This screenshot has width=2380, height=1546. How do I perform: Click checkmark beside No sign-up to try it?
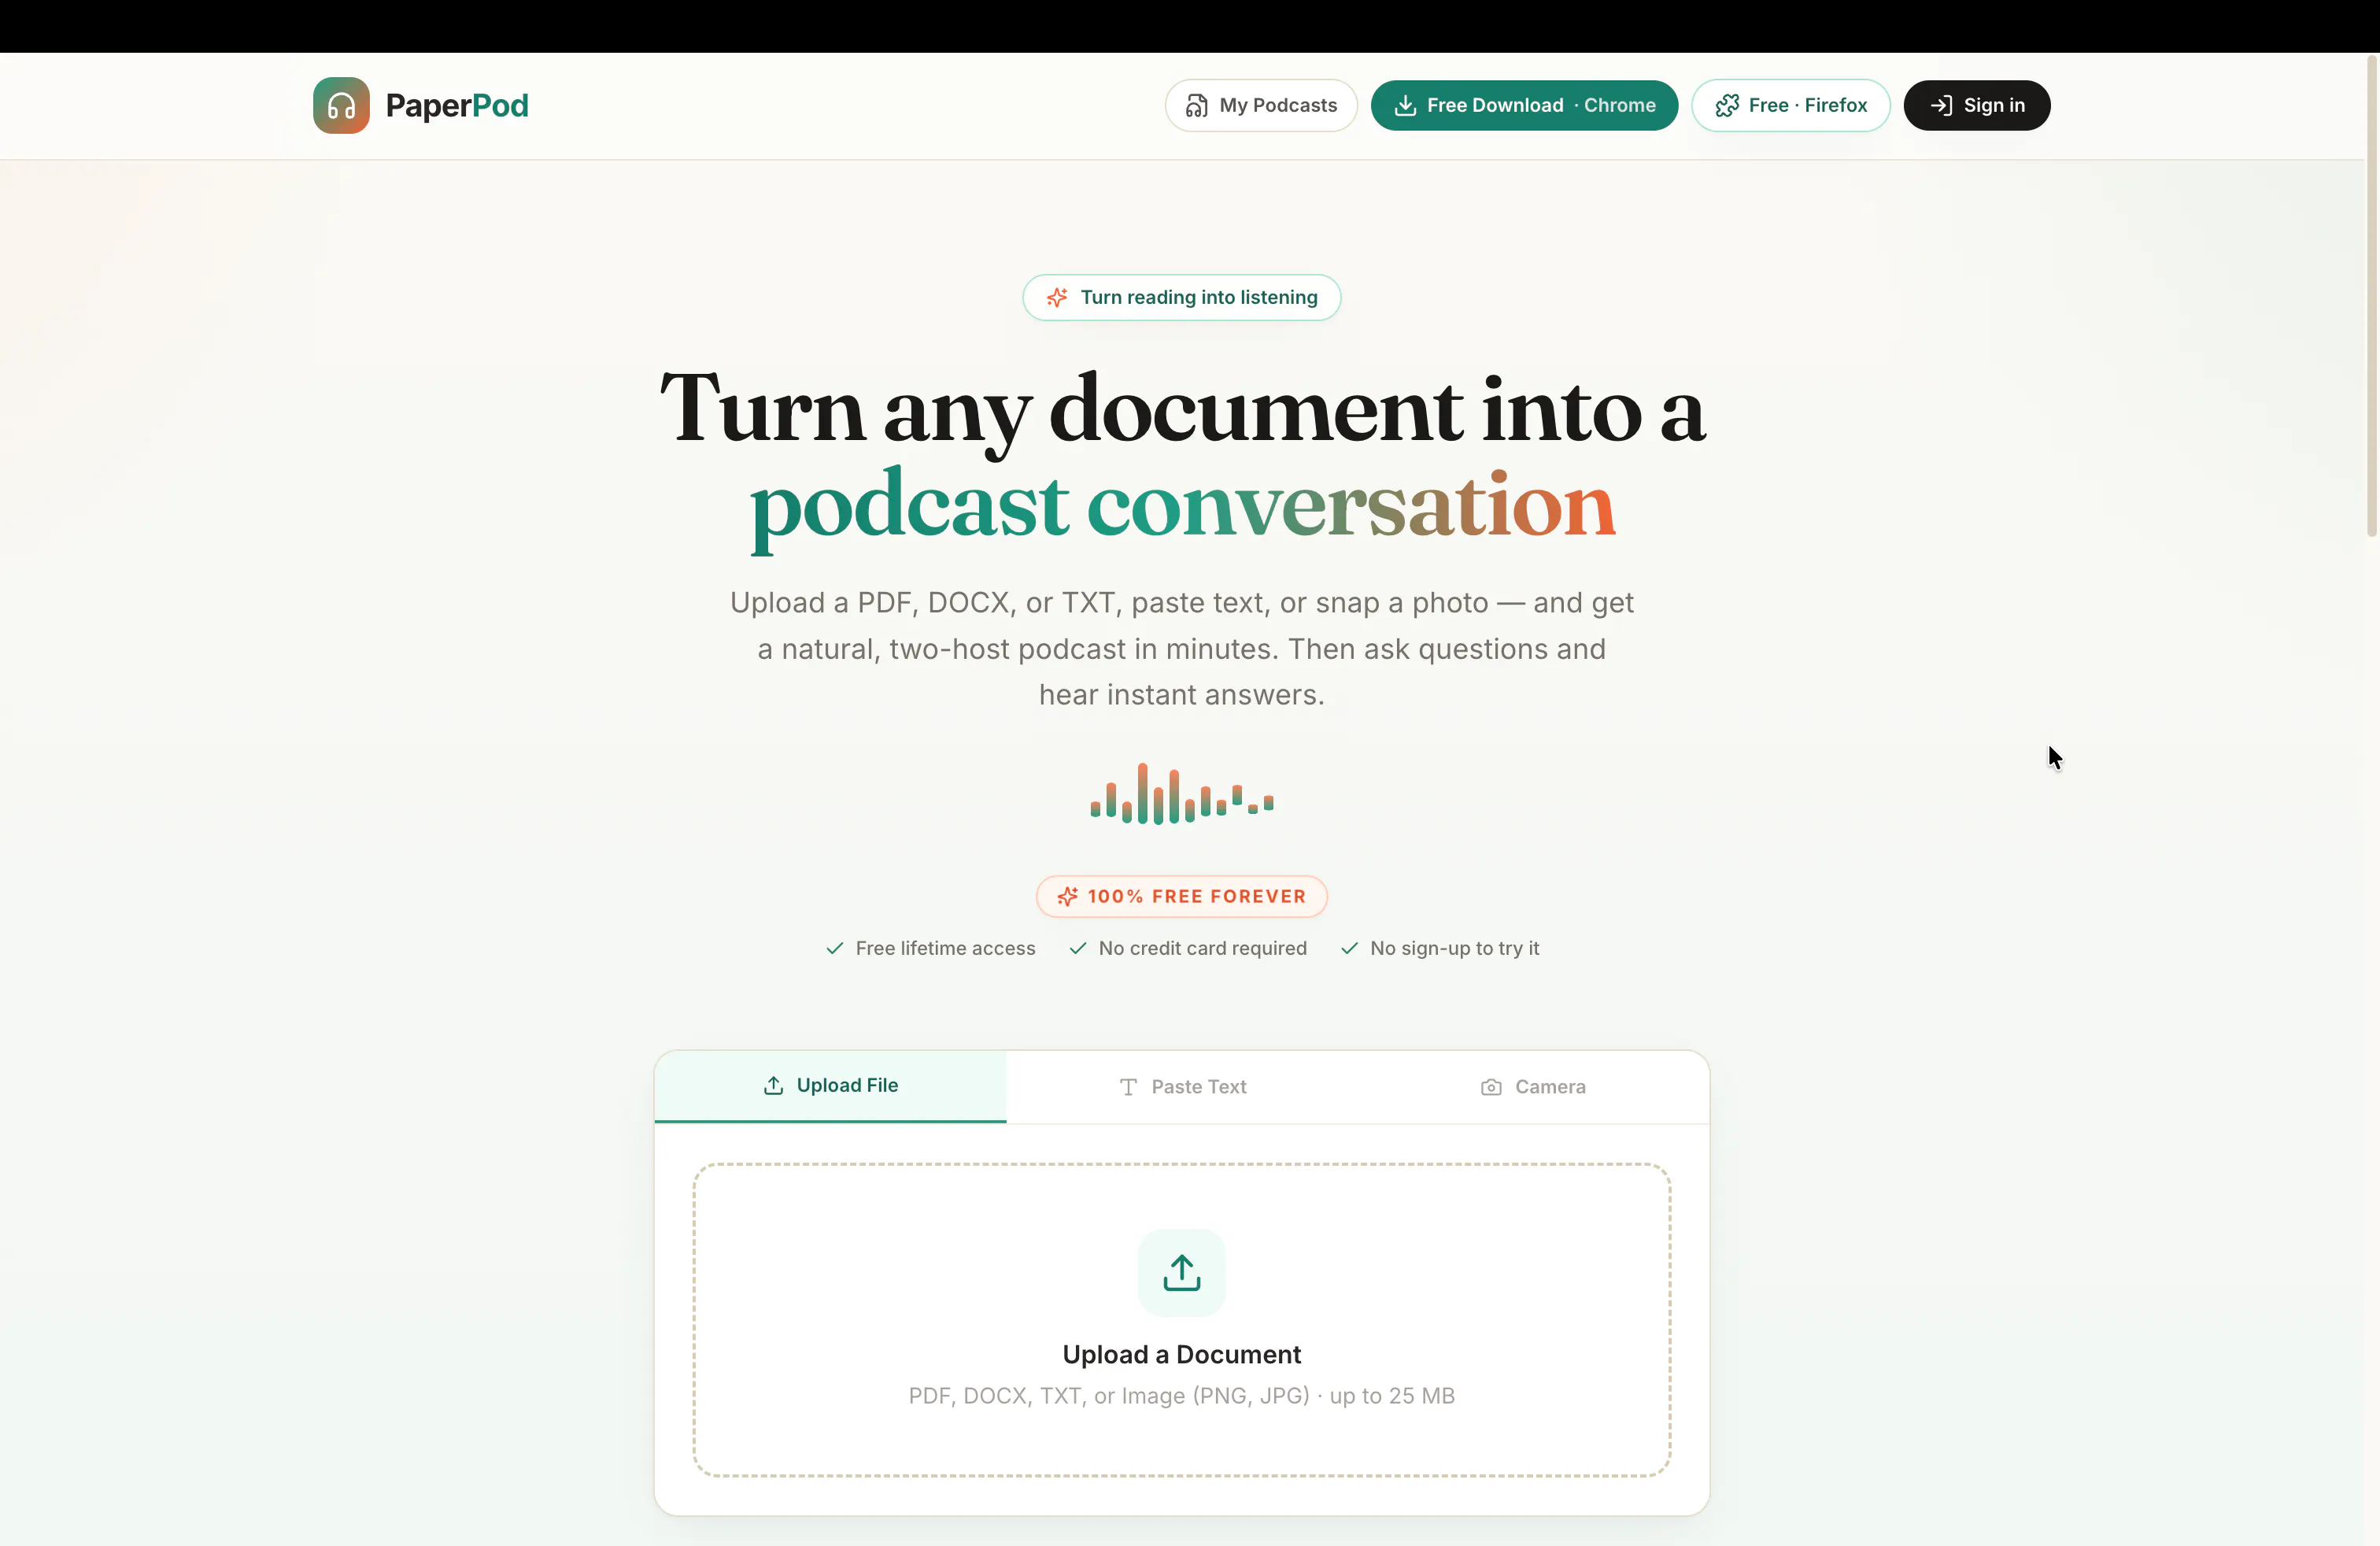tap(1350, 948)
